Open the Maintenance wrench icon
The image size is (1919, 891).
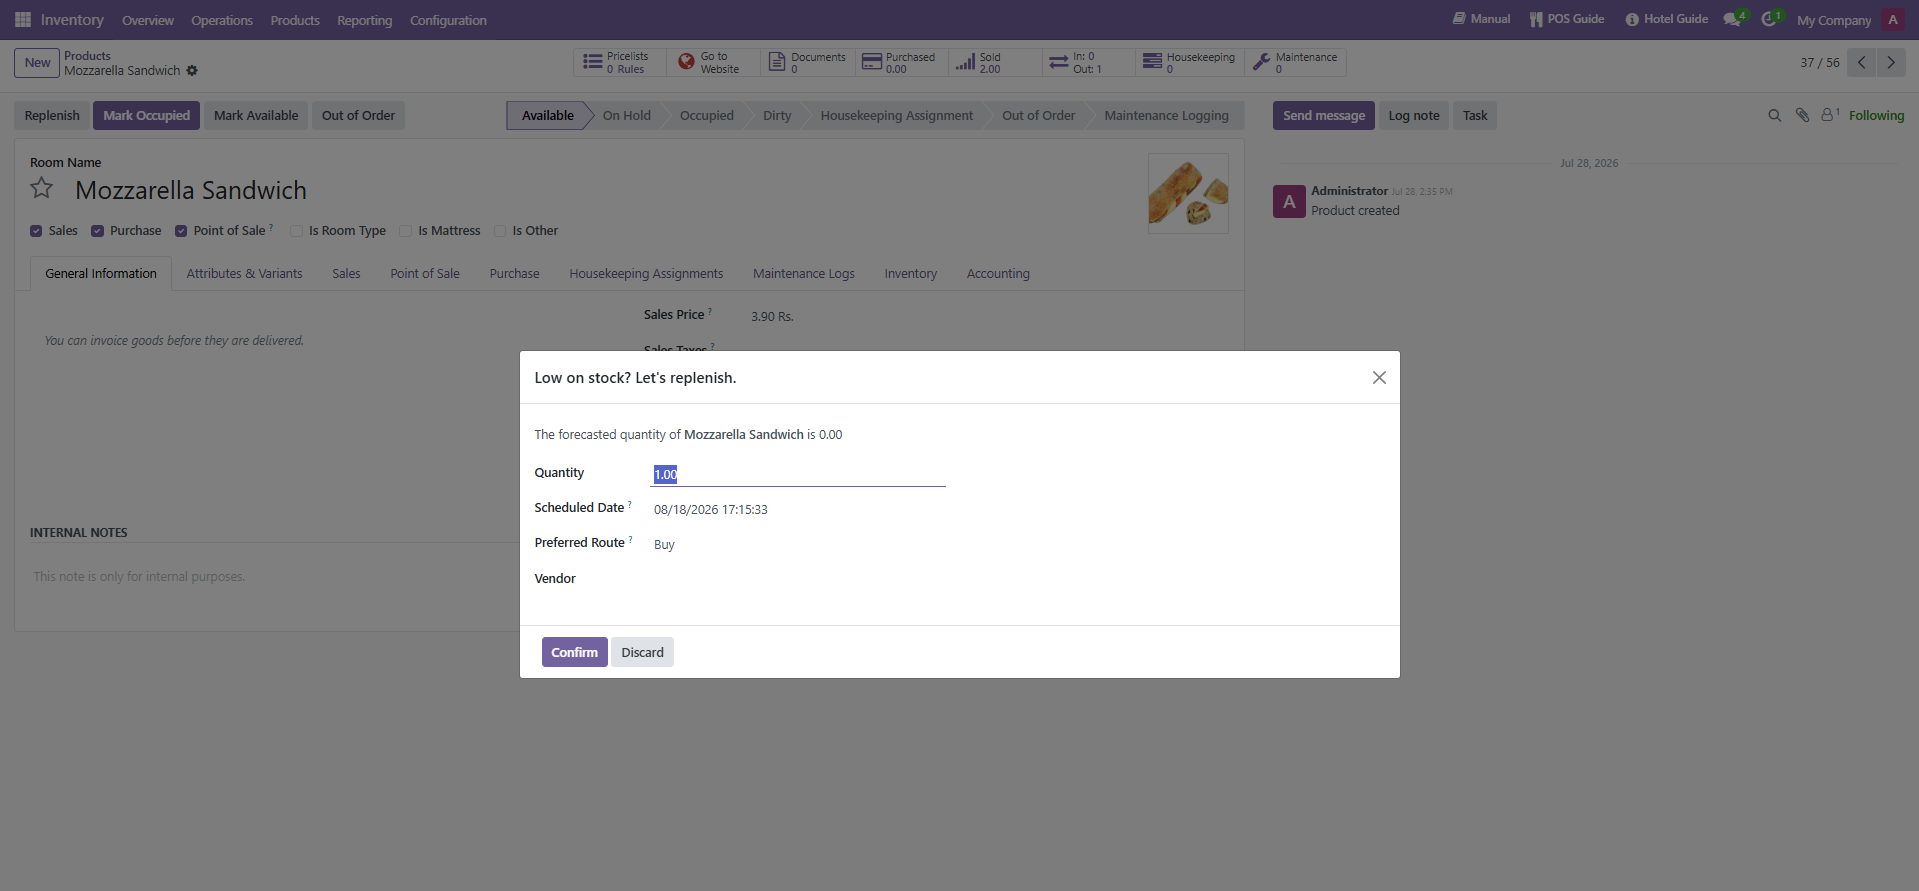click(x=1262, y=62)
